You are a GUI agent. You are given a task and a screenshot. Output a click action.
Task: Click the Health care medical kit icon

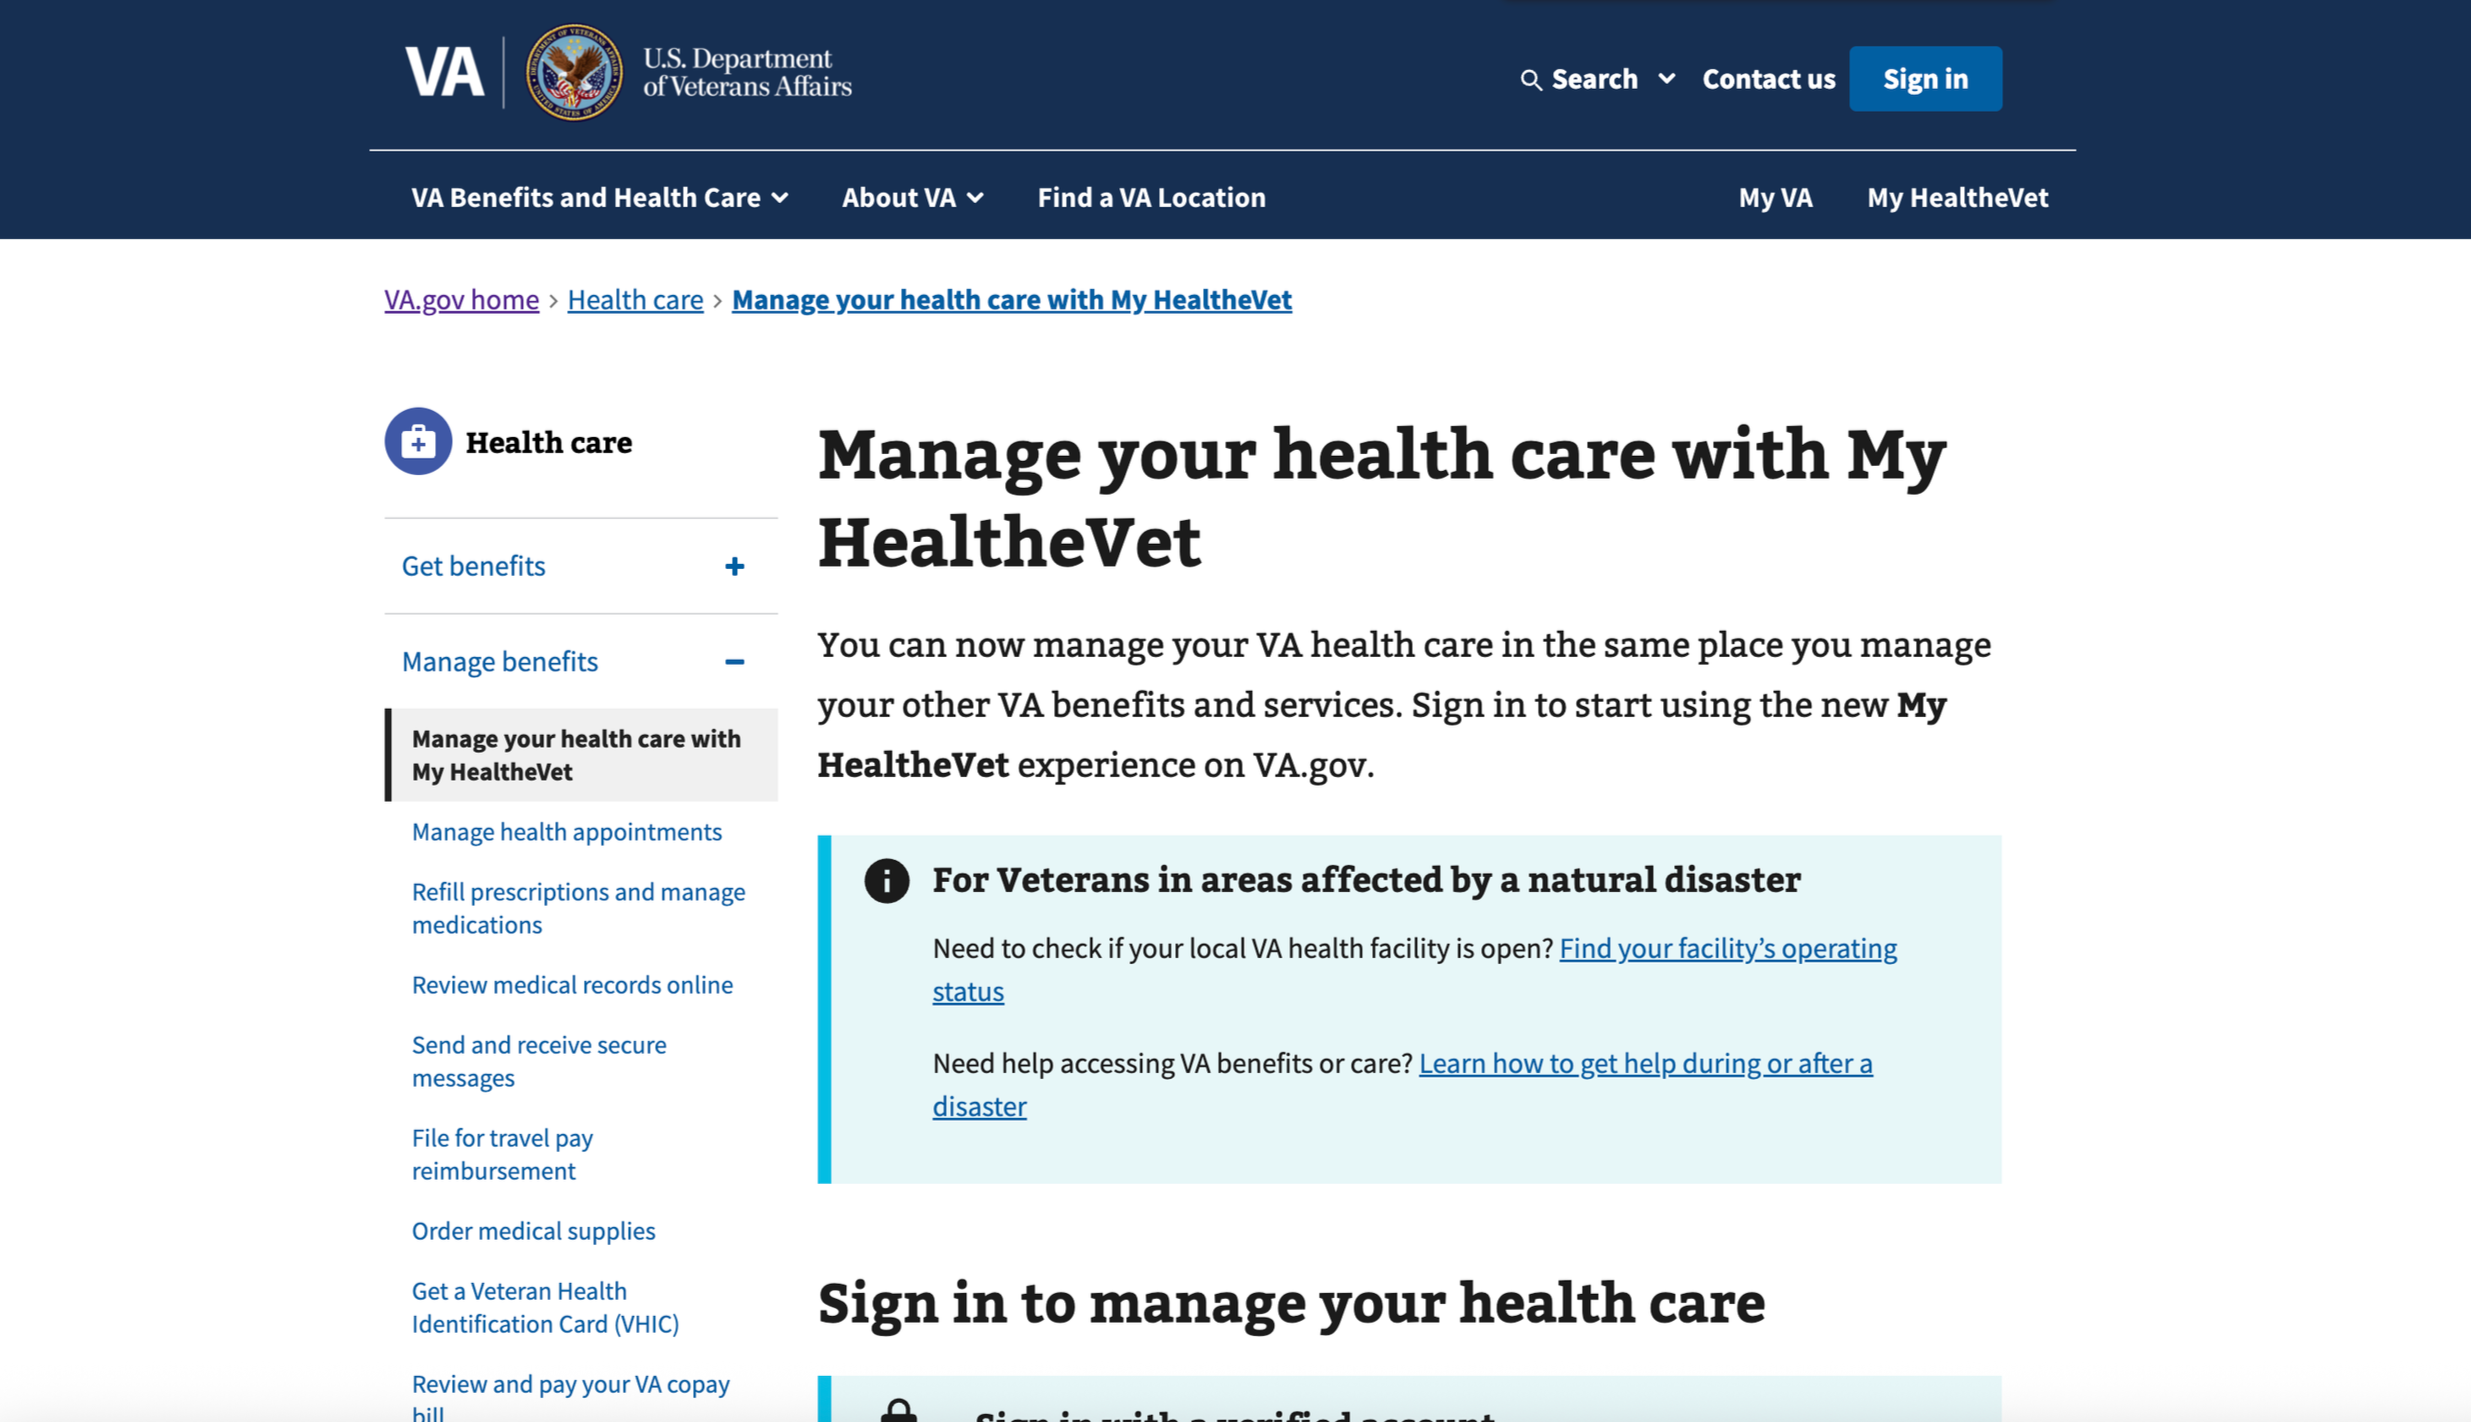(418, 441)
